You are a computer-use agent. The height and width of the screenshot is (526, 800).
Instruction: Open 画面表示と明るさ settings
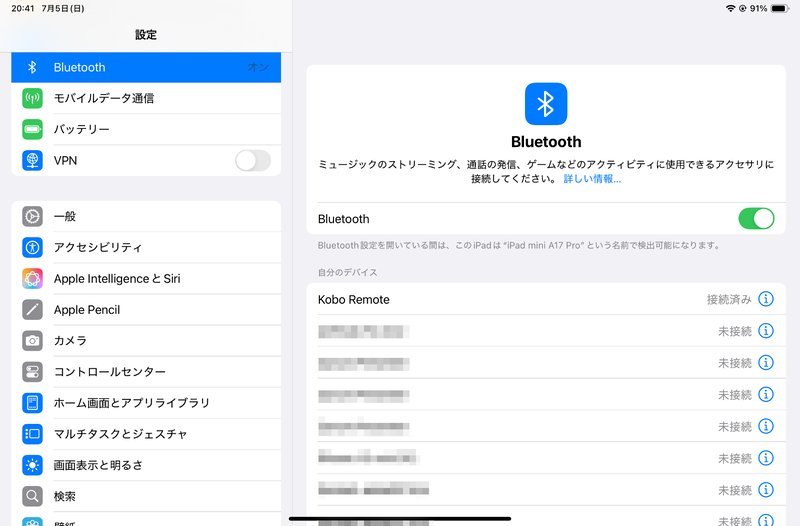[x=146, y=465]
